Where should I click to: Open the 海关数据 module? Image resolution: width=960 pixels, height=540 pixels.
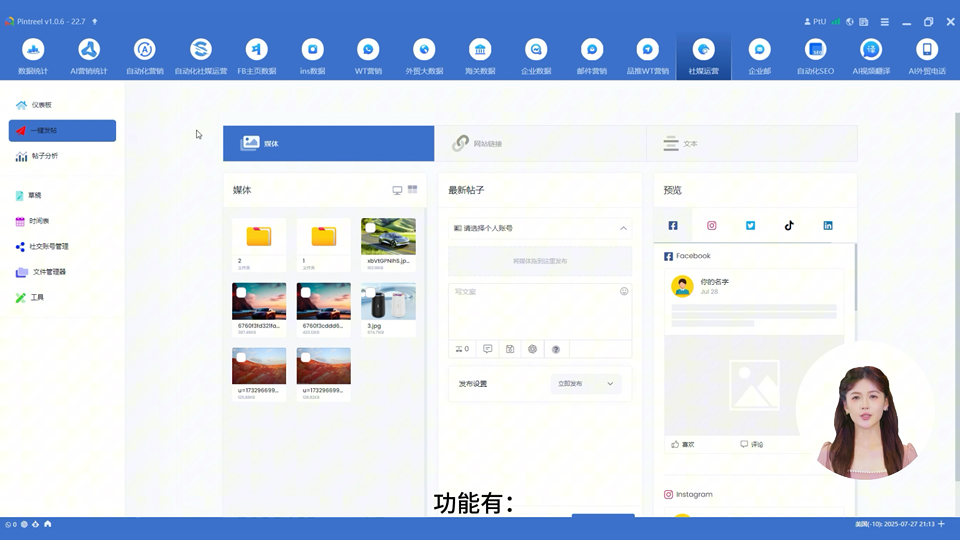(480, 56)
